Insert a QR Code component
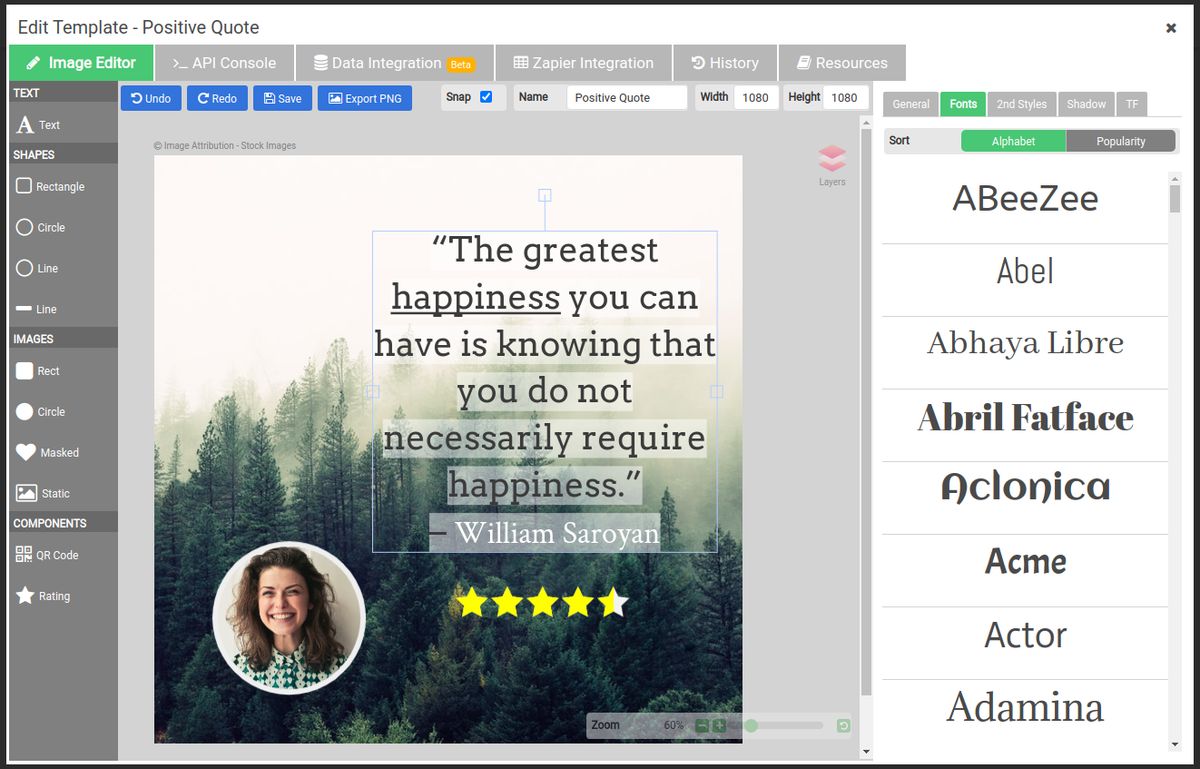Screen dimensions: 1200x769 click(x=46, y=555)
